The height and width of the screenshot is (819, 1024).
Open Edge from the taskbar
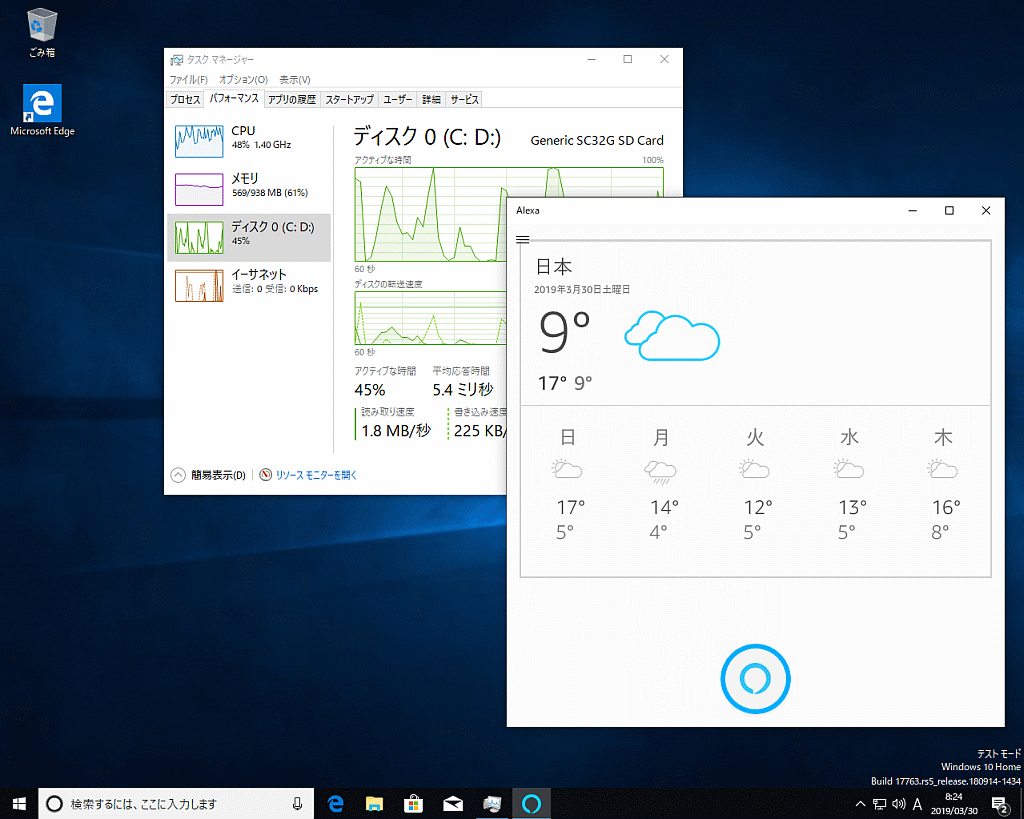336,804
